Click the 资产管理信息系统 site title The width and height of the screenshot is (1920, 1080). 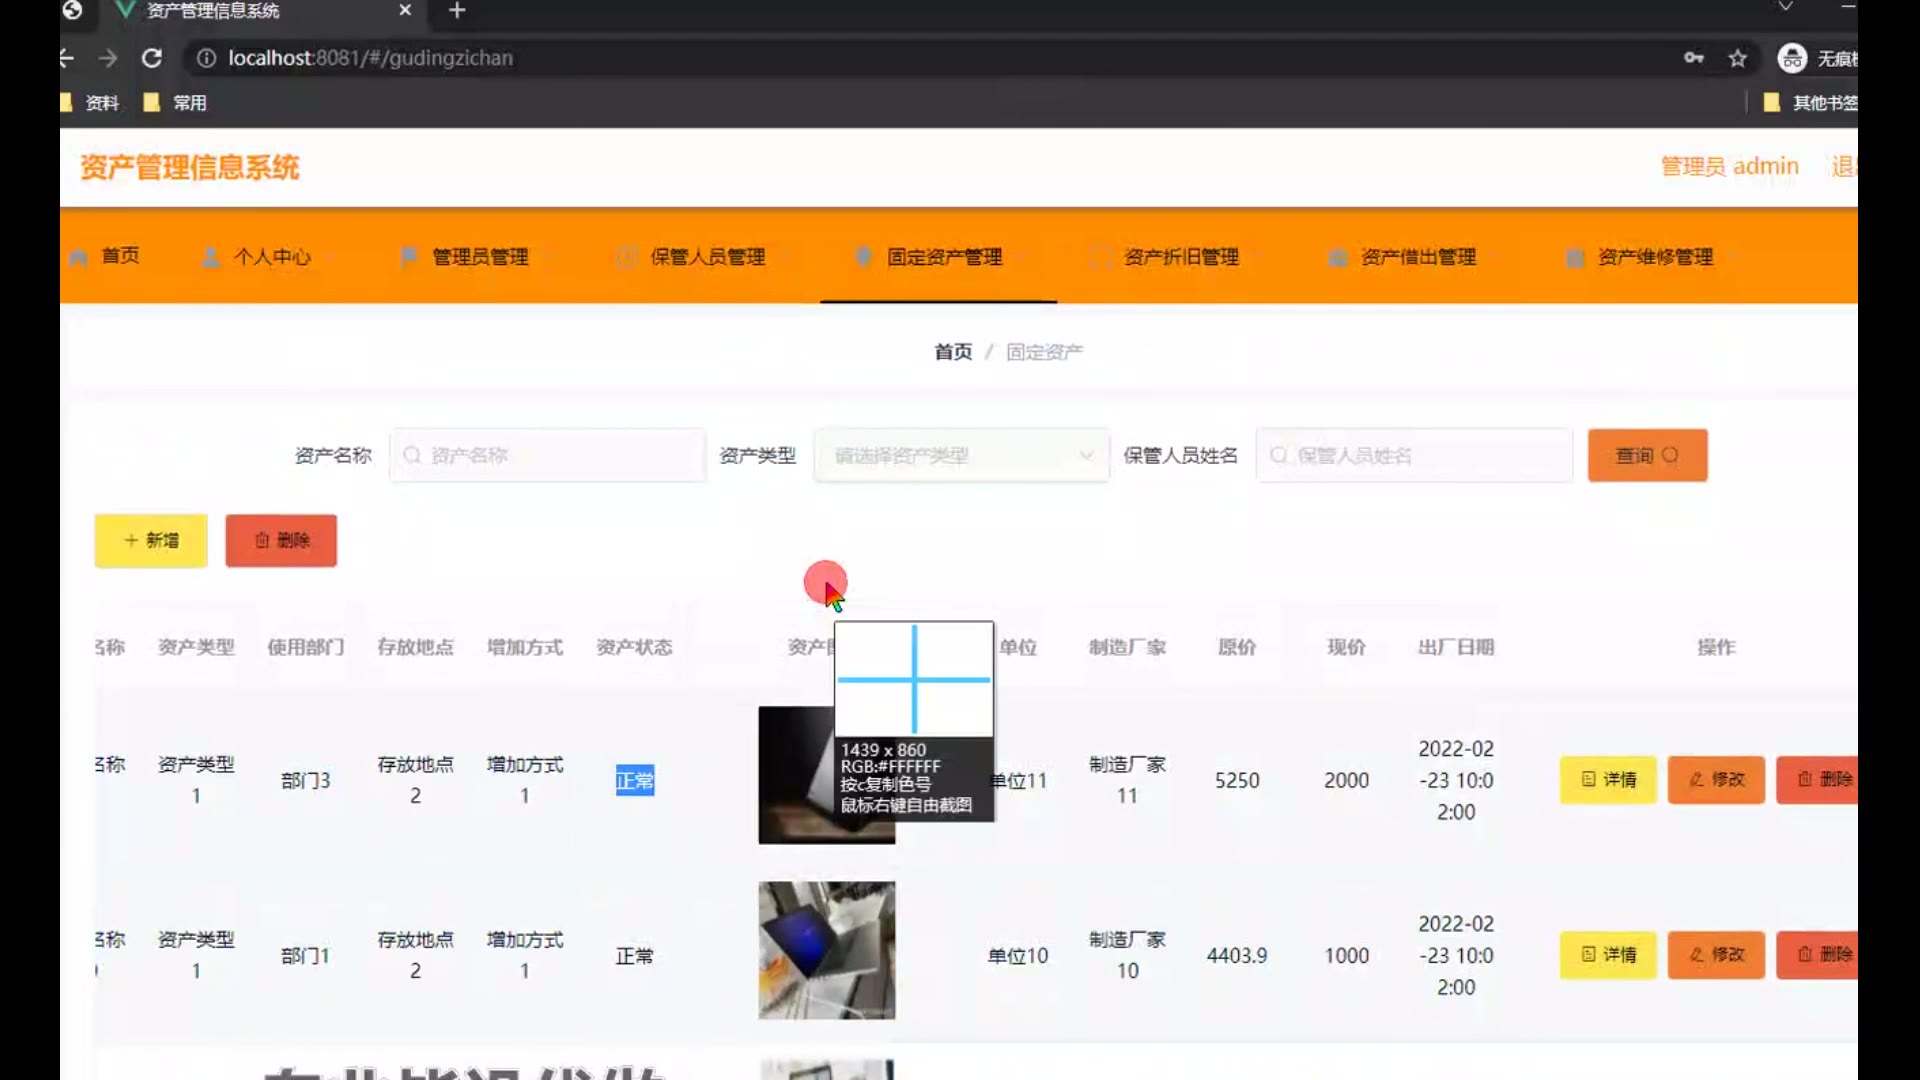190,167
